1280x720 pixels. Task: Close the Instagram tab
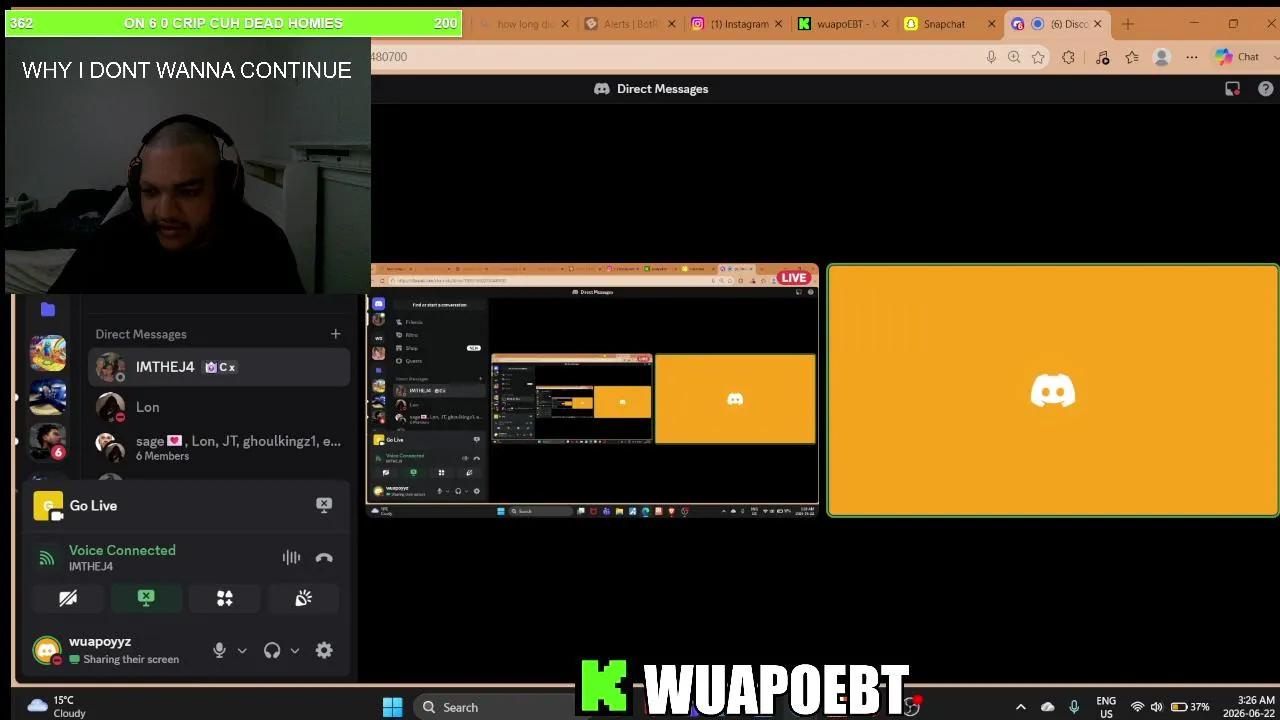[778, 24]
